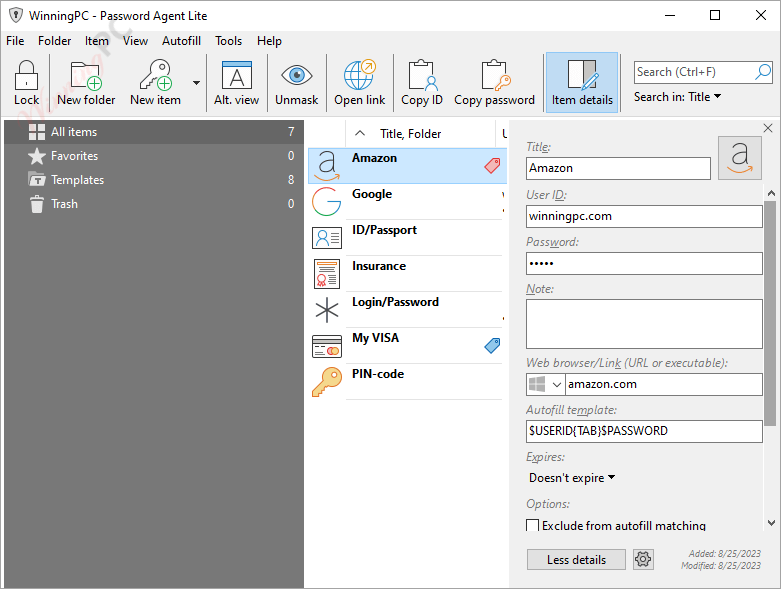781x589 pixels.
Task: Click the Amazon icon thumbnail in details
Action: pyautogui.click(x=740, y=158)
